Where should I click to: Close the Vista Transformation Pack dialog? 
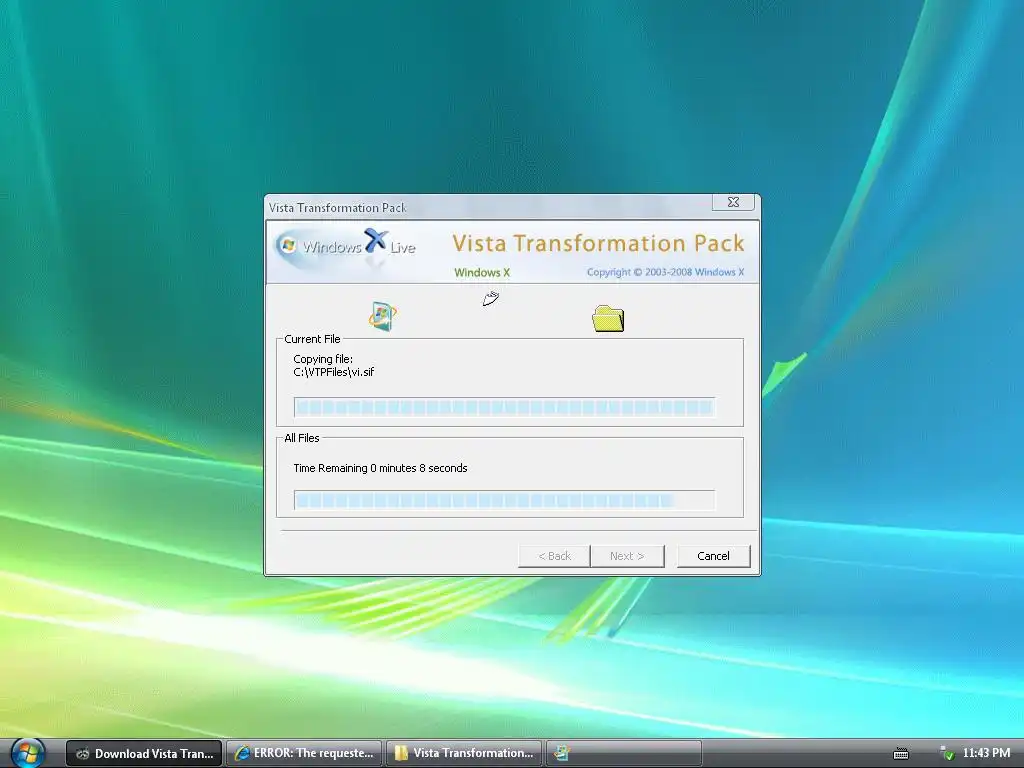click(x=733, y=202)
